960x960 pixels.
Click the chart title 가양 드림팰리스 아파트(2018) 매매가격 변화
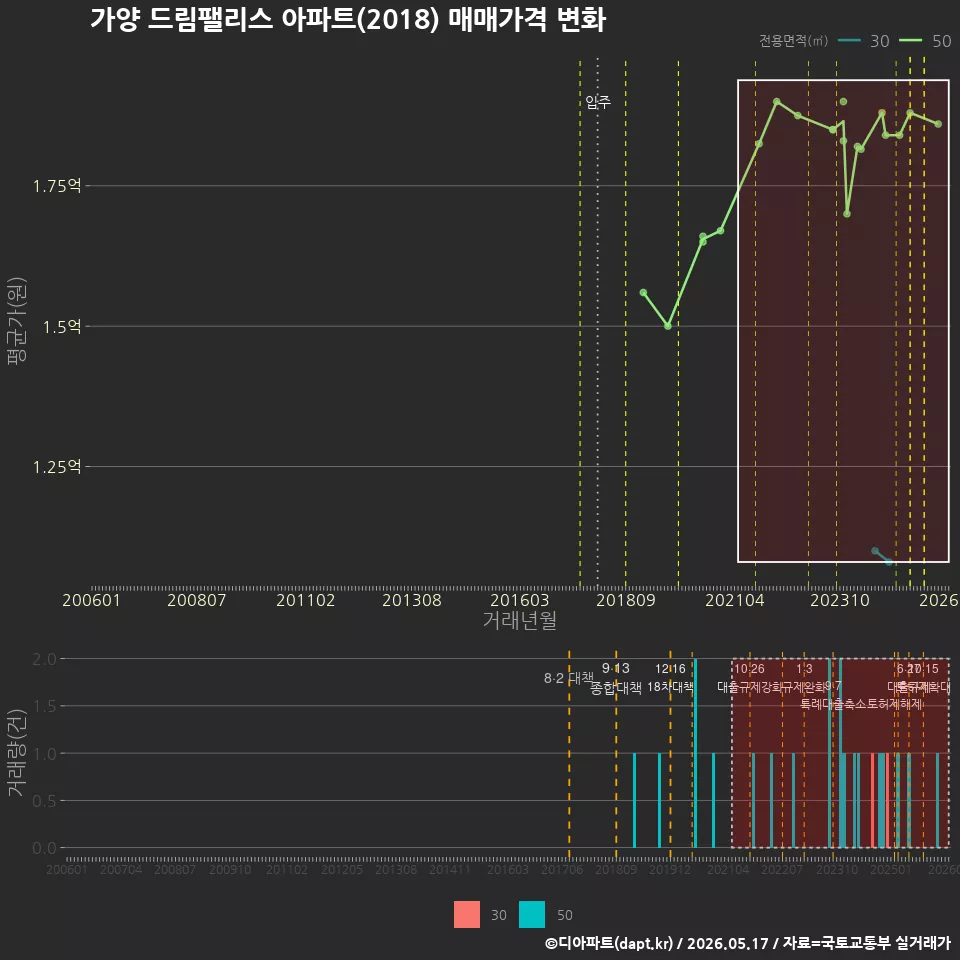coord(348,18)
